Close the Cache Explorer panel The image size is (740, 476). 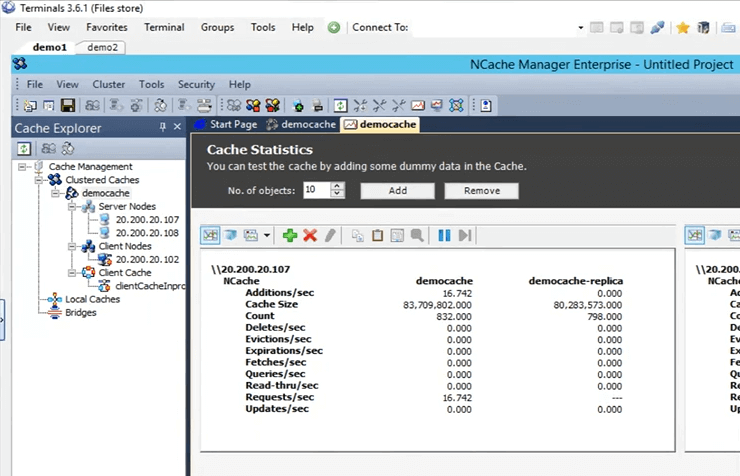tap(177, 126)
